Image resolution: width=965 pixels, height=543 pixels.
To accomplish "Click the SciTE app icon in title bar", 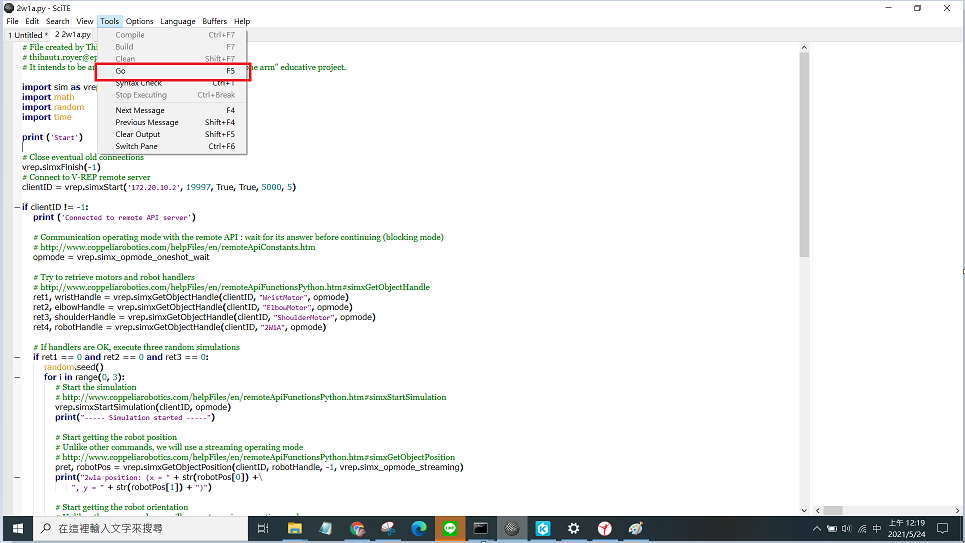I will pos(8,7).
